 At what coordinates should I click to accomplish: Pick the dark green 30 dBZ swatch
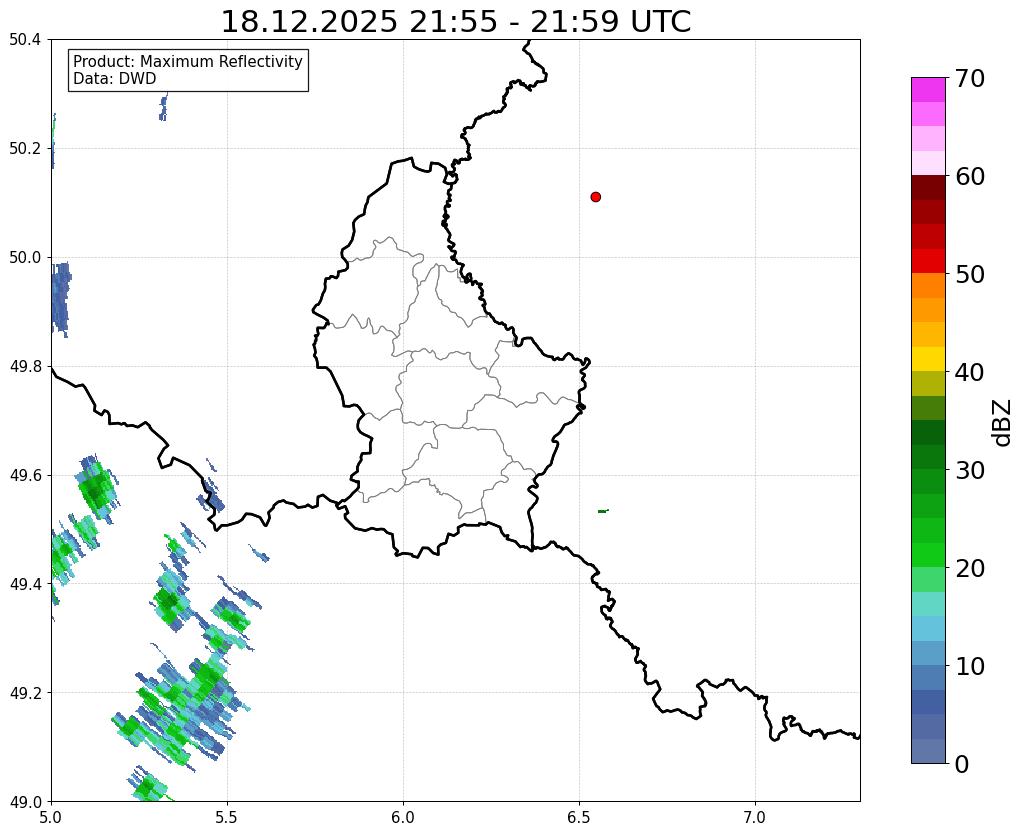(928, 457)
